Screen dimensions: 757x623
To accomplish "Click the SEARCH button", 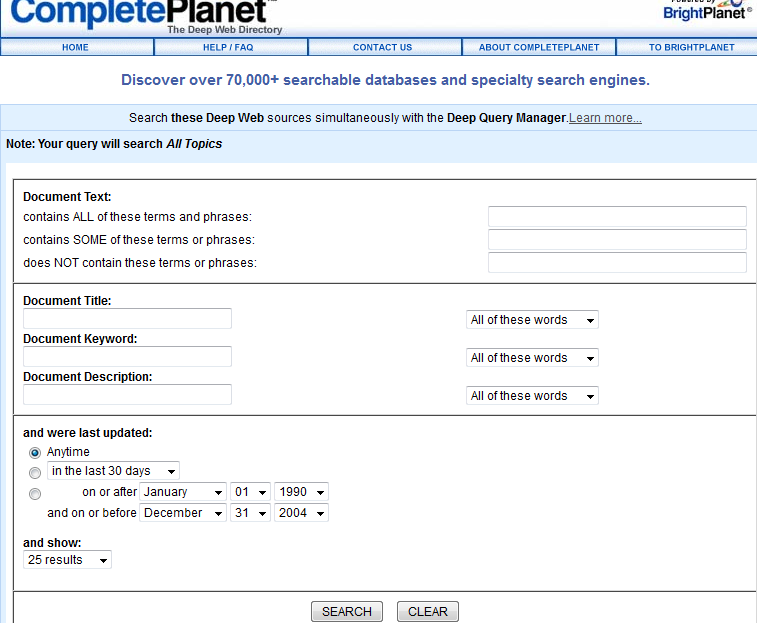I will 347,612.
